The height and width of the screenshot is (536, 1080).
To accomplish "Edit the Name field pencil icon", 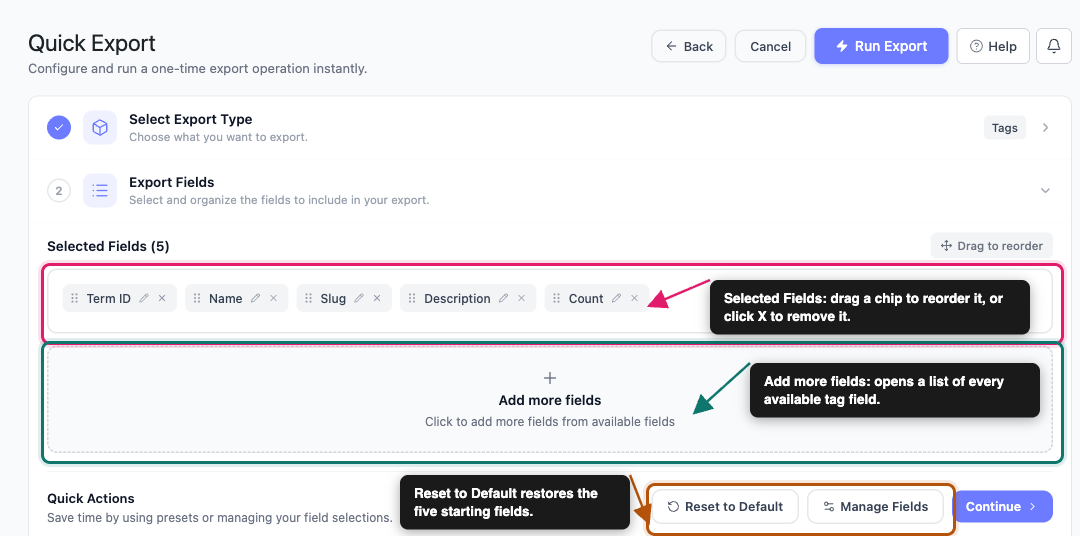I will pos(256,298).
